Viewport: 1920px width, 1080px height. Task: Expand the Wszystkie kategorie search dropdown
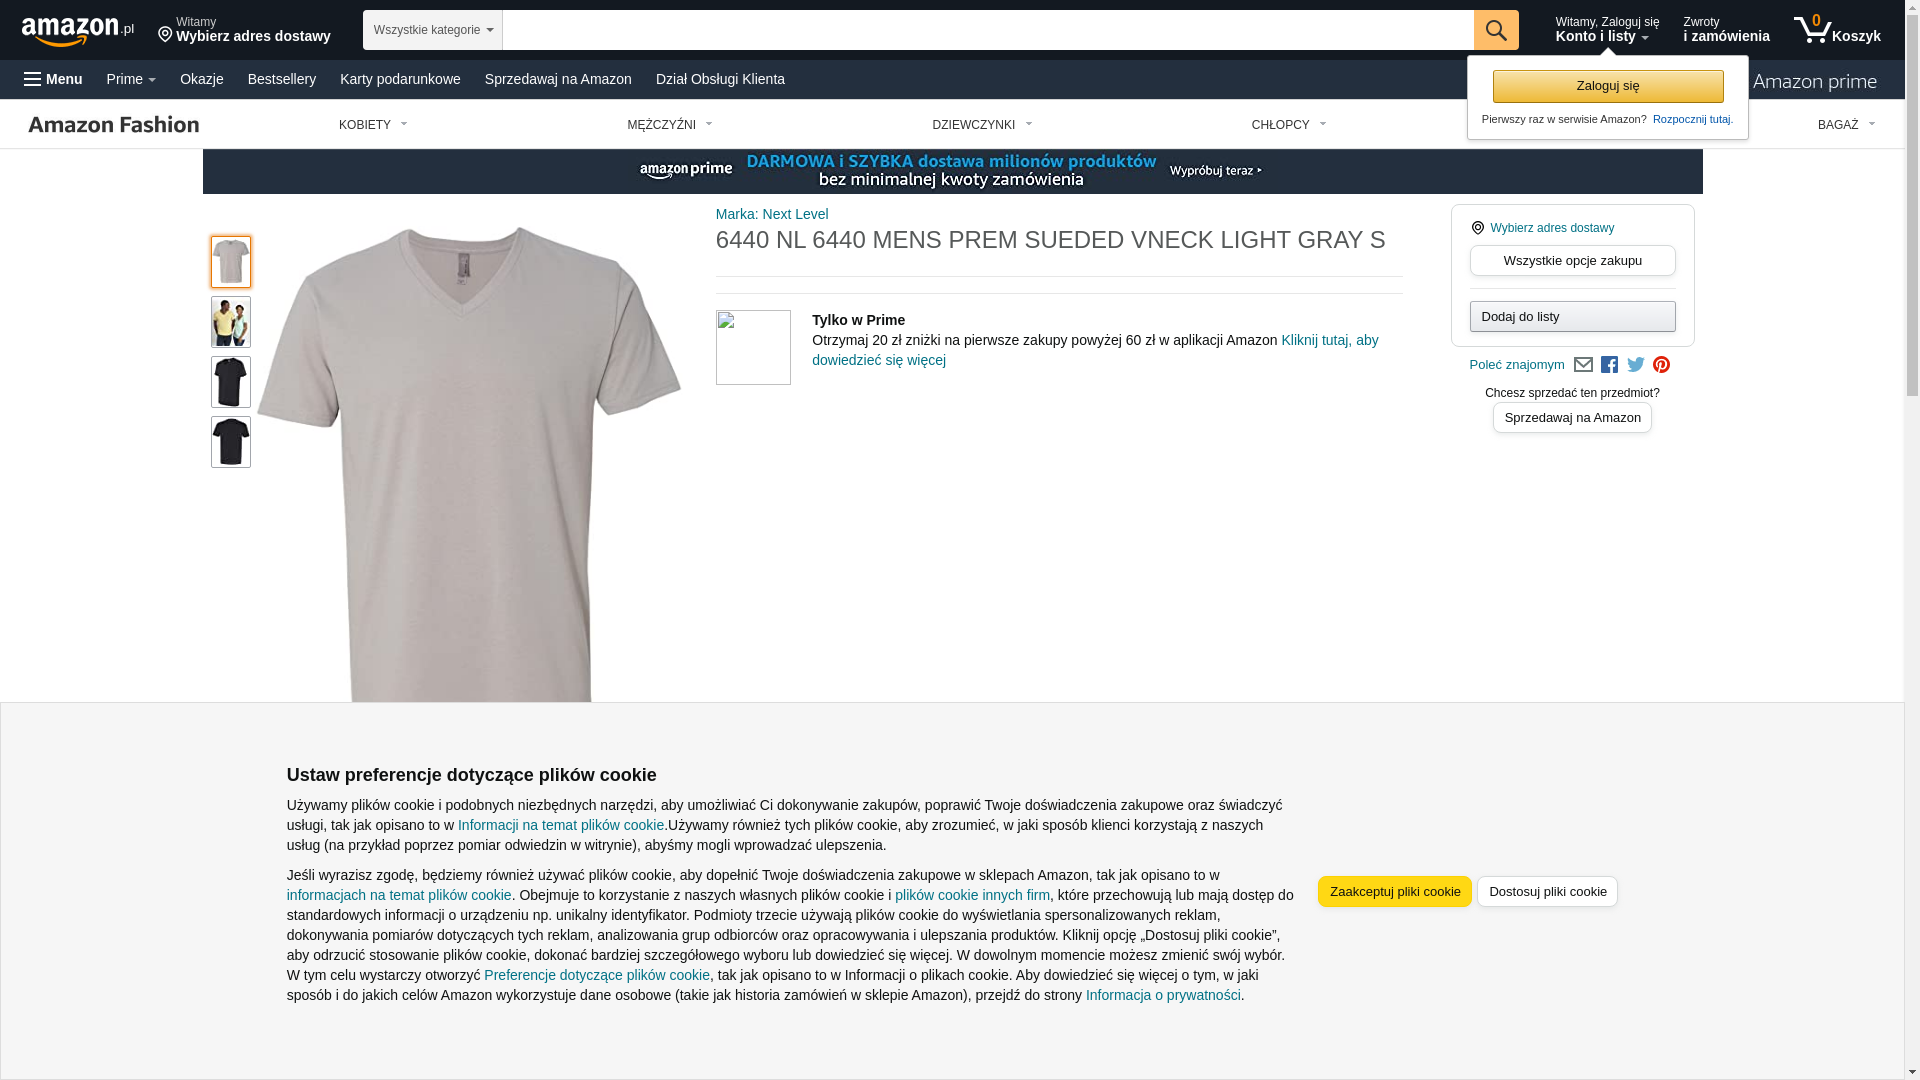click(432, 30)
